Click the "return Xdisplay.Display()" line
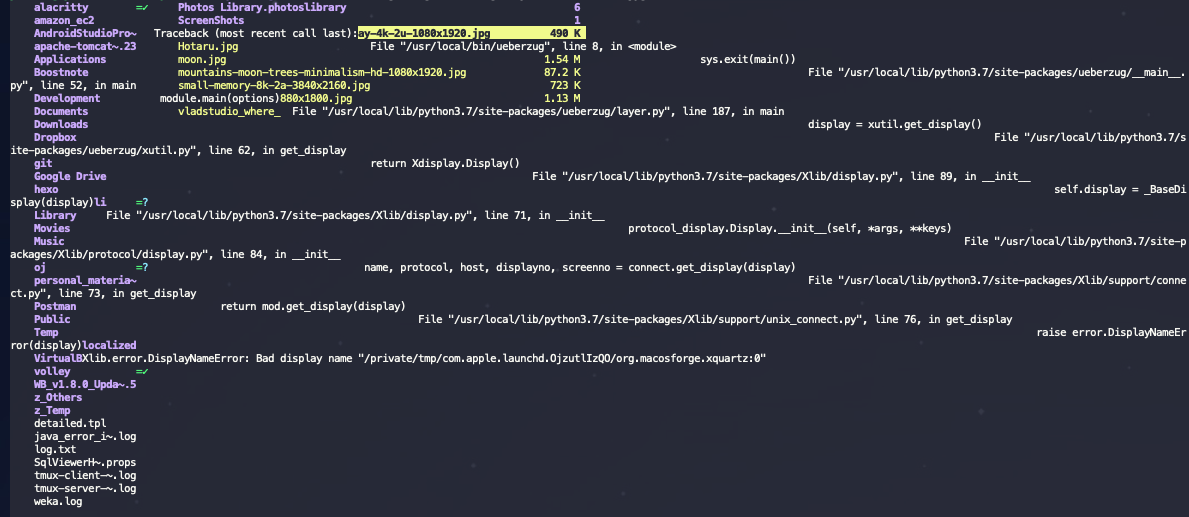The width and height of the screenshot is (1189, 517). tap(445, 164)
